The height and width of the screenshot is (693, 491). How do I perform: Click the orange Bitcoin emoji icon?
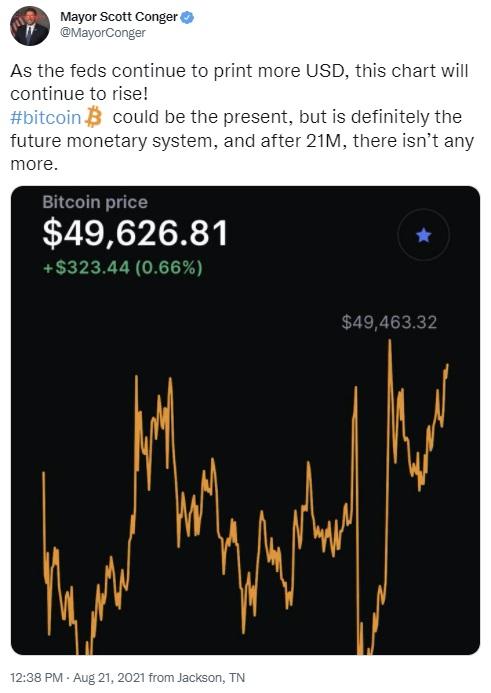tap(93, 118)
